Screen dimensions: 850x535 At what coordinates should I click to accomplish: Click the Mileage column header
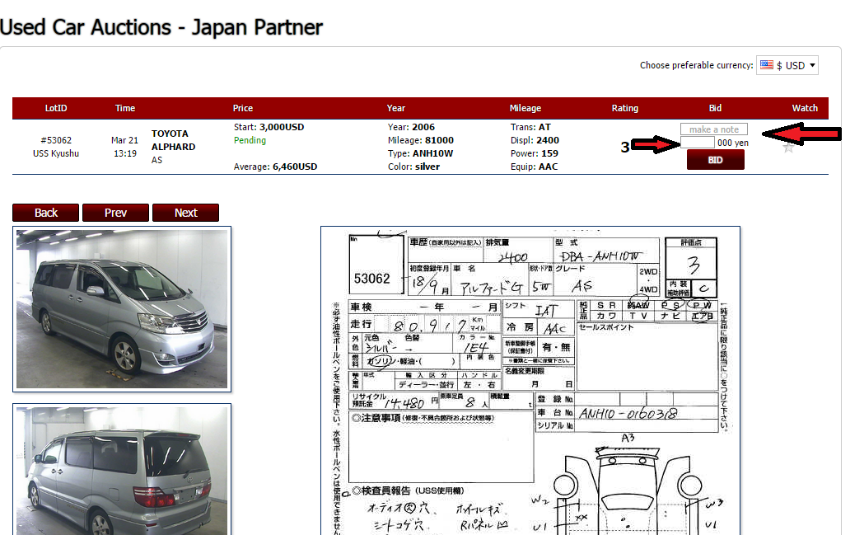(x=525, y=108)
